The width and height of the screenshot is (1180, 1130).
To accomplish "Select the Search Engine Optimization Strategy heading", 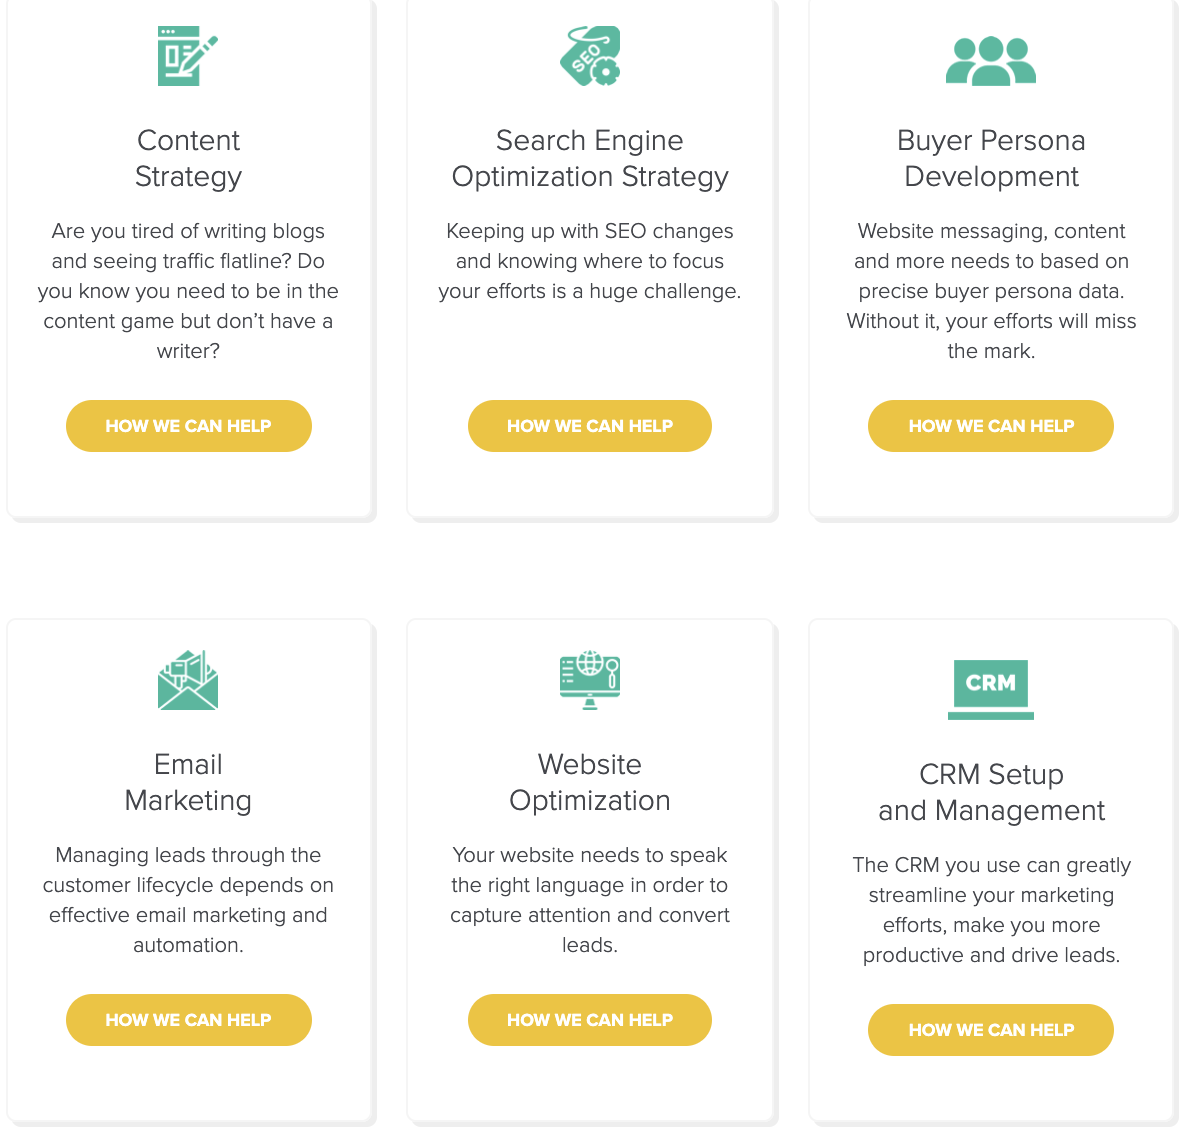I will click(590, 158).
